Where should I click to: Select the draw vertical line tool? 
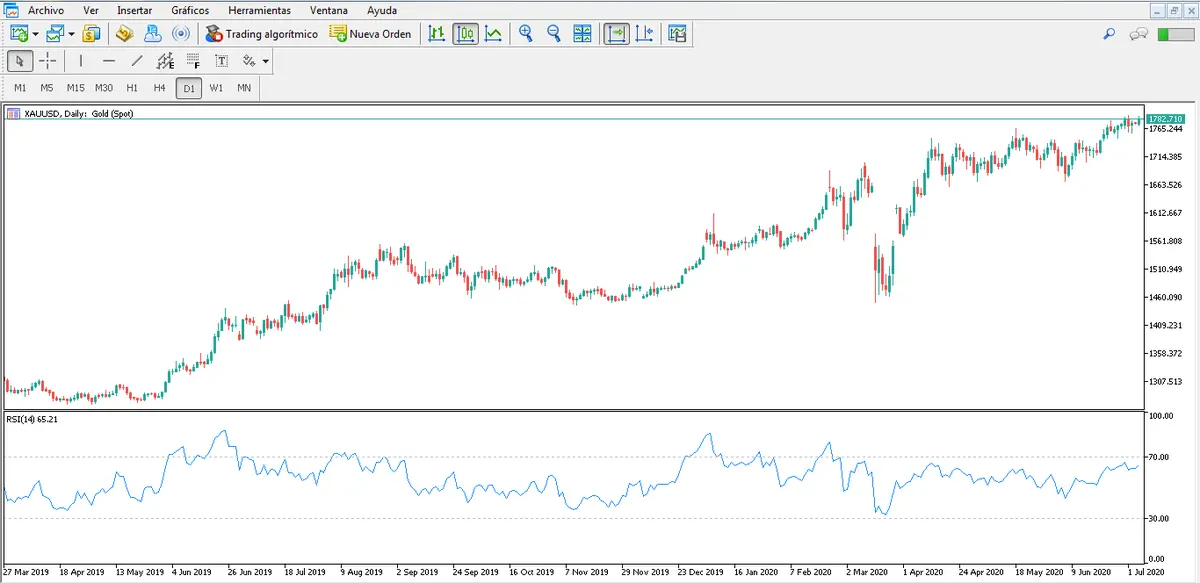(x=81, y=61)
